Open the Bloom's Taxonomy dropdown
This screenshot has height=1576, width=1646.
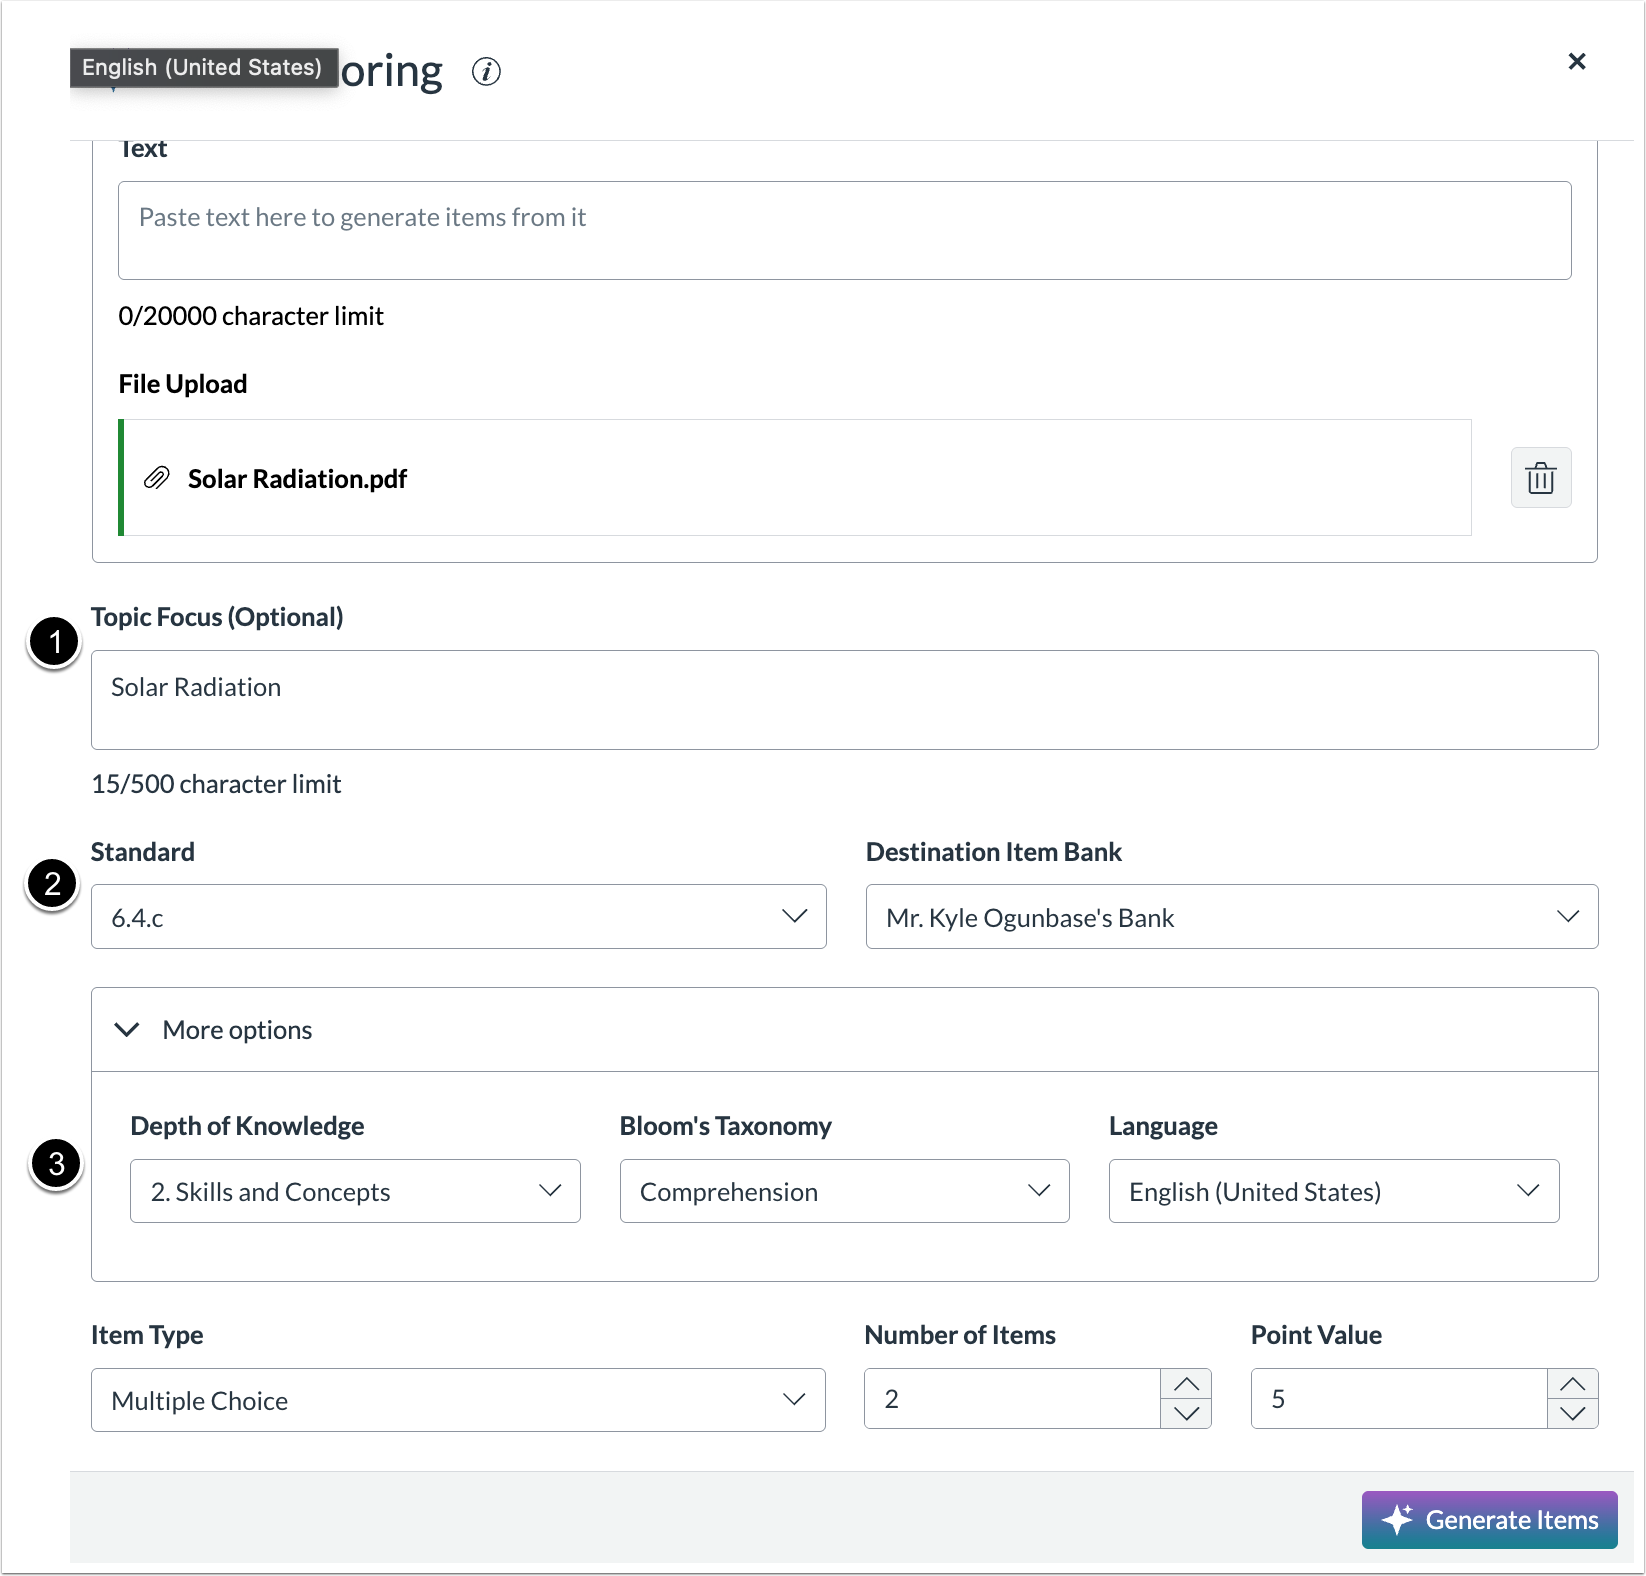[x=845, y=1191]
